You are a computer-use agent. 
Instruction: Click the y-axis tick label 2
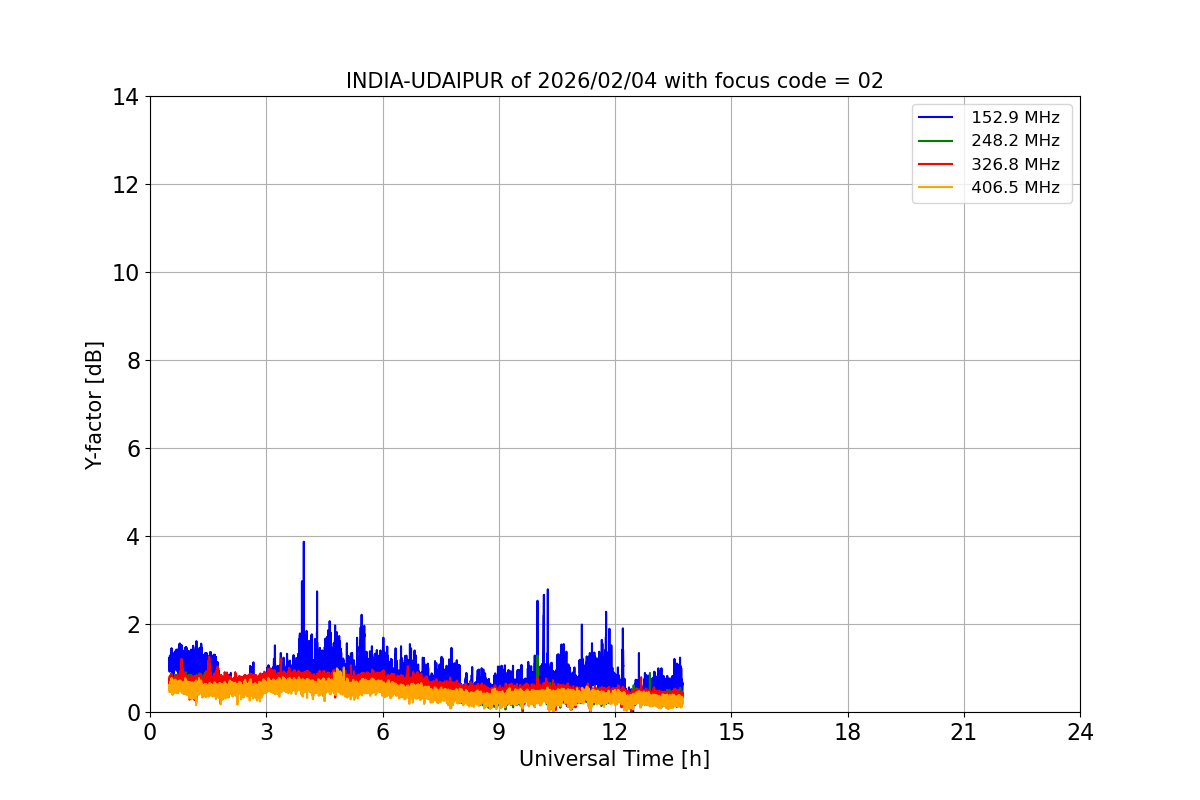pos(132,625)
